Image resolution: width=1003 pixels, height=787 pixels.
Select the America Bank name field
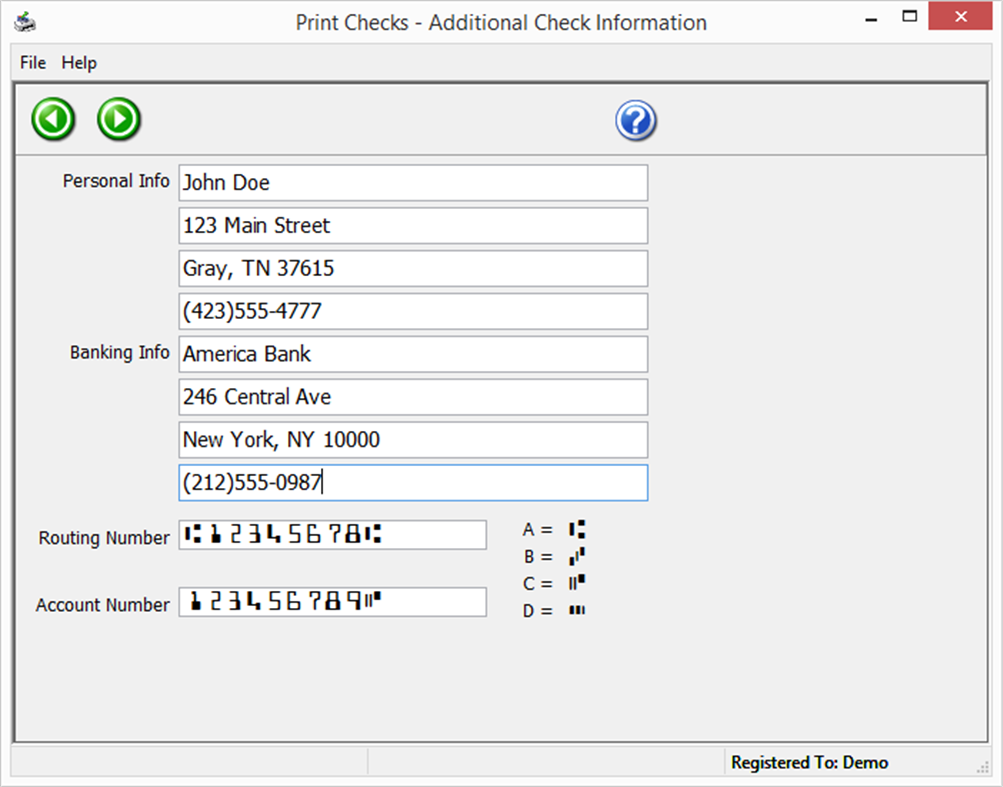point(413,354)
